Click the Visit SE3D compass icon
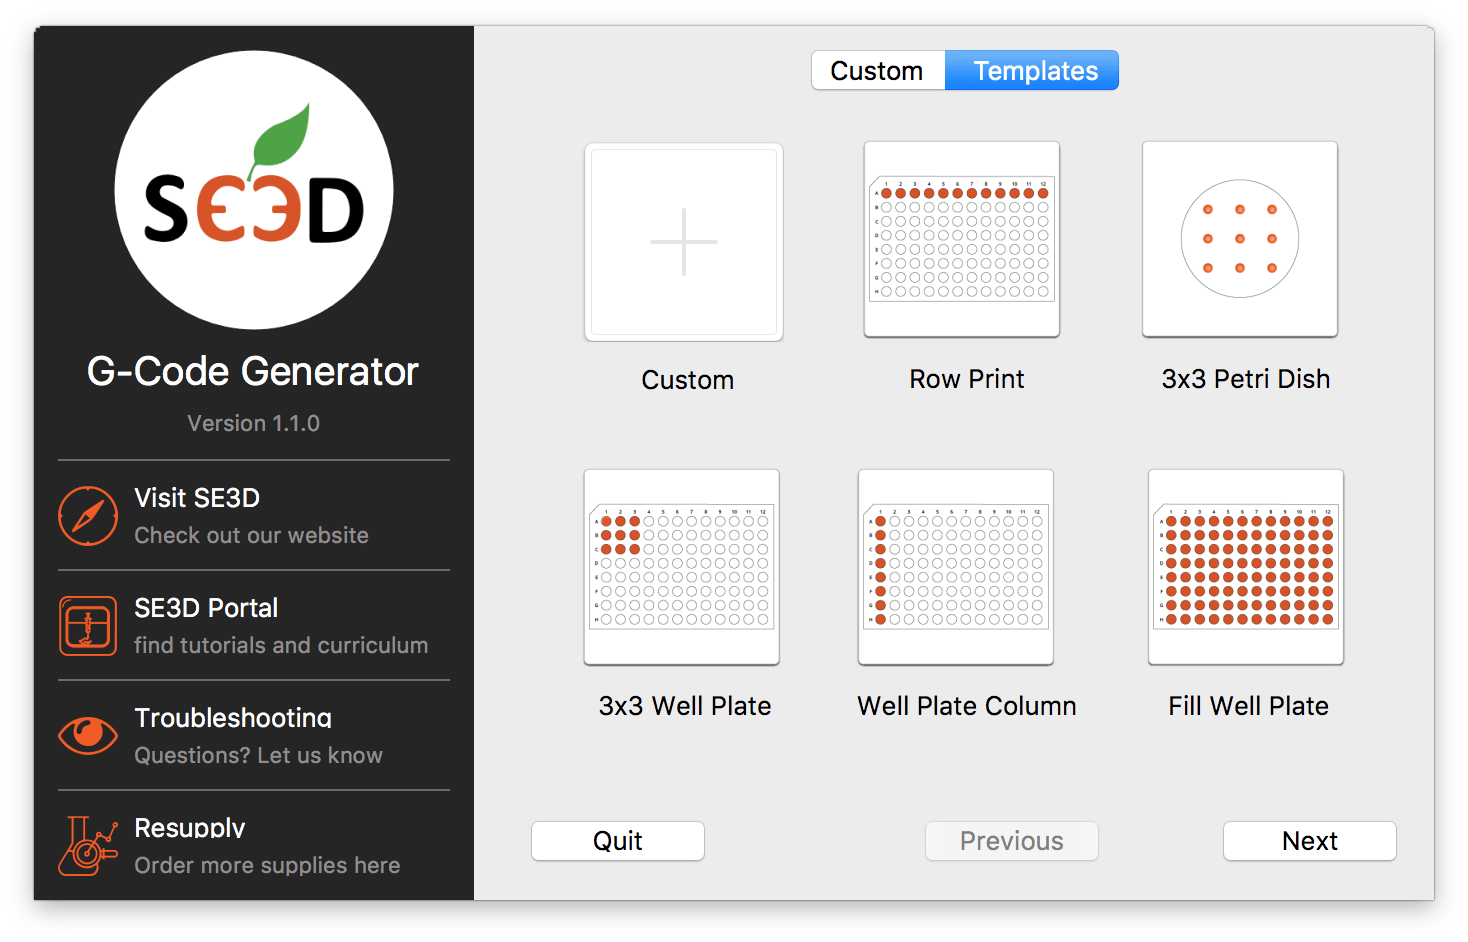The height and width of the screenshot is (942, 1468). click(x=88, y=516)
